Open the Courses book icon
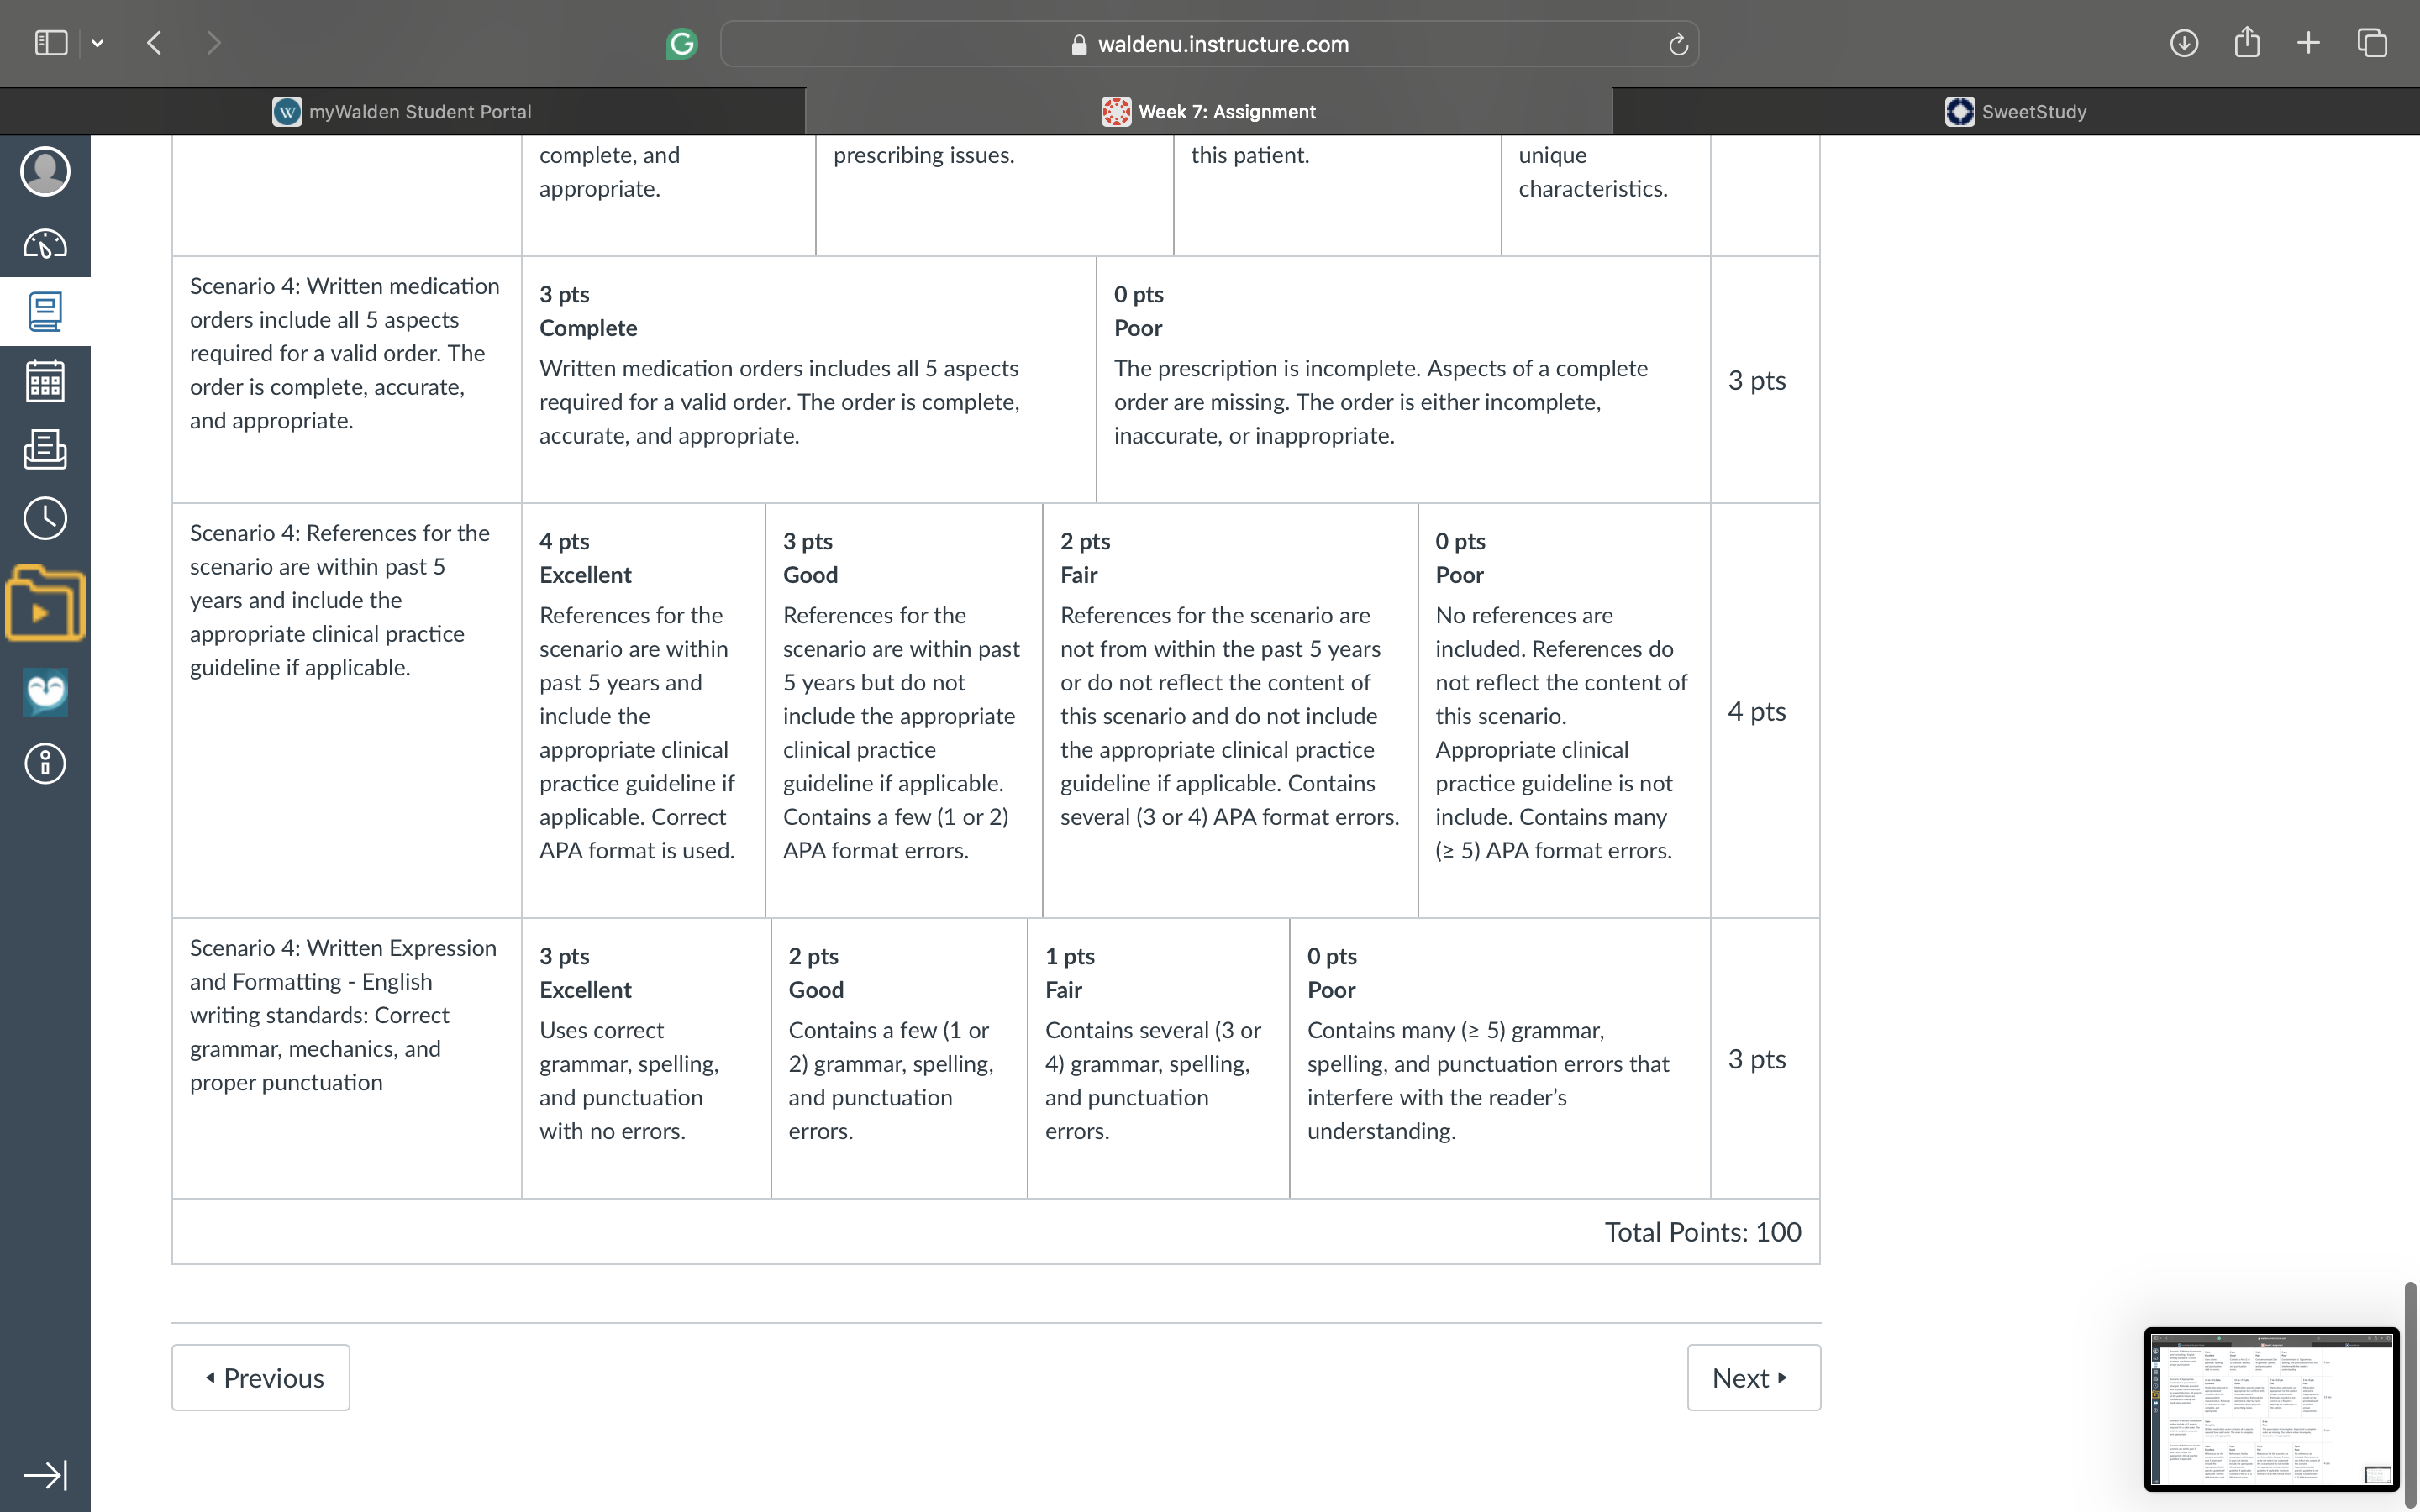Viewport: 2420px width, 1512px height. (x=45, y=311)
